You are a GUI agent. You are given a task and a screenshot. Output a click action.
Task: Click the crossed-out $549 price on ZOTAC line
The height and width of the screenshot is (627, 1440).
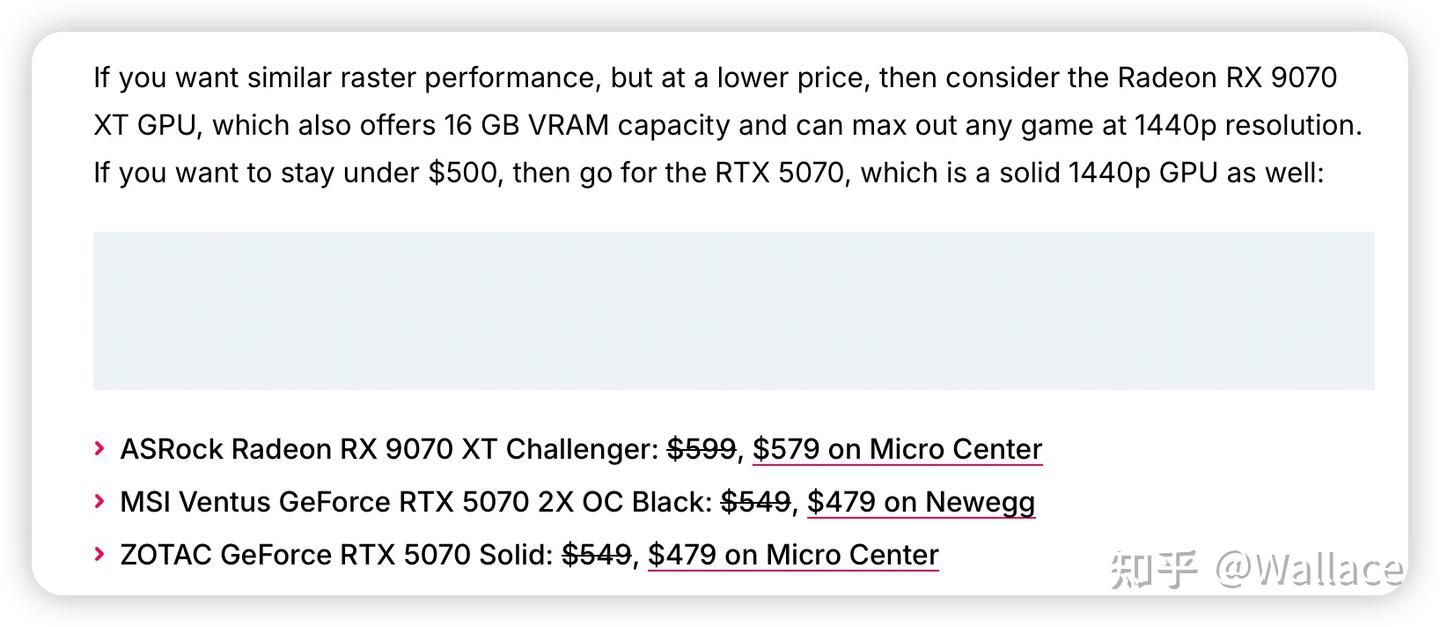[596, 555]
